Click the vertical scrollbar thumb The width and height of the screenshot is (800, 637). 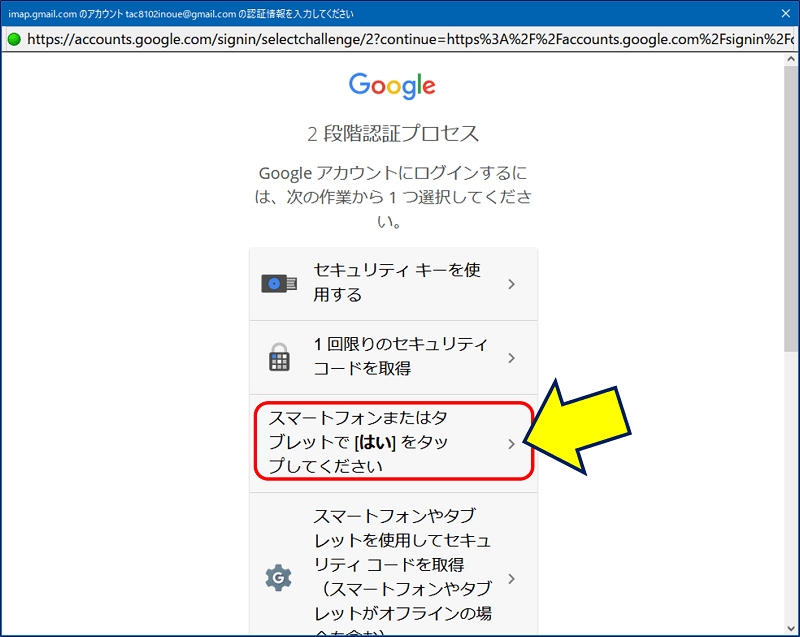[x=791, y=208]
